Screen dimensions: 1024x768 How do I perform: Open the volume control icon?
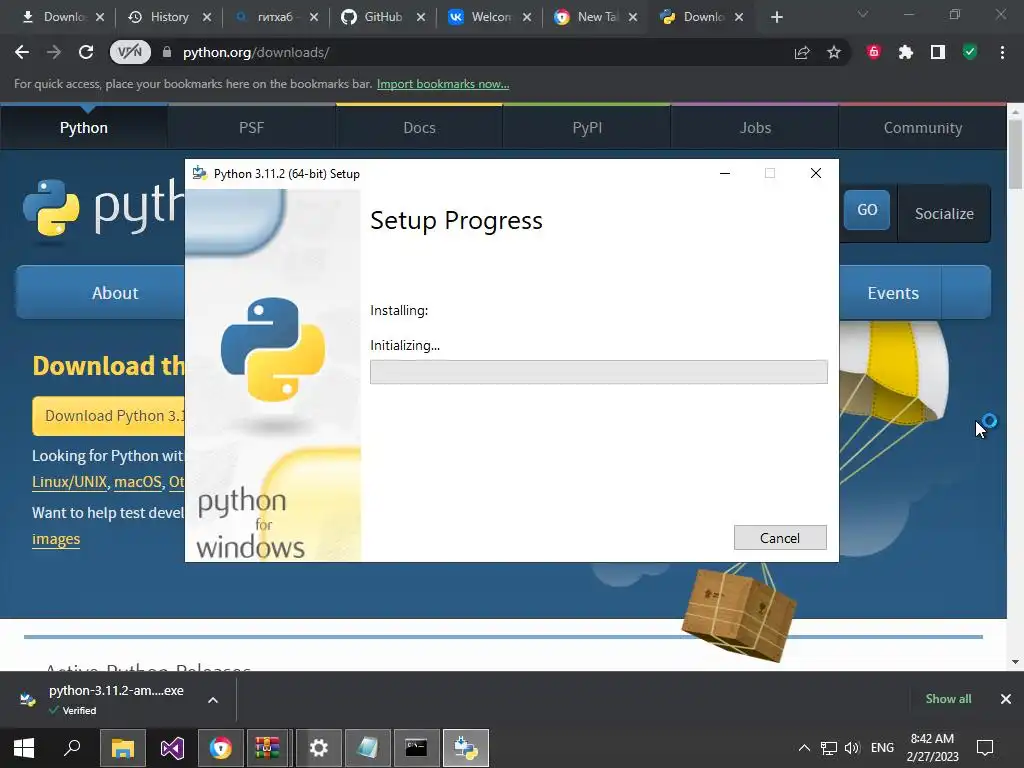pos(852,748)
